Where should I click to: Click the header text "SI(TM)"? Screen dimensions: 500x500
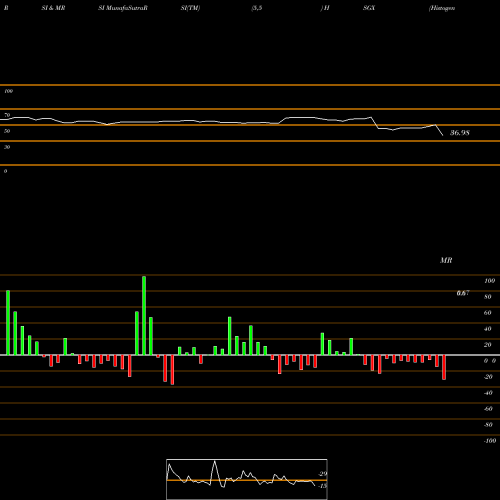point(190,8)
